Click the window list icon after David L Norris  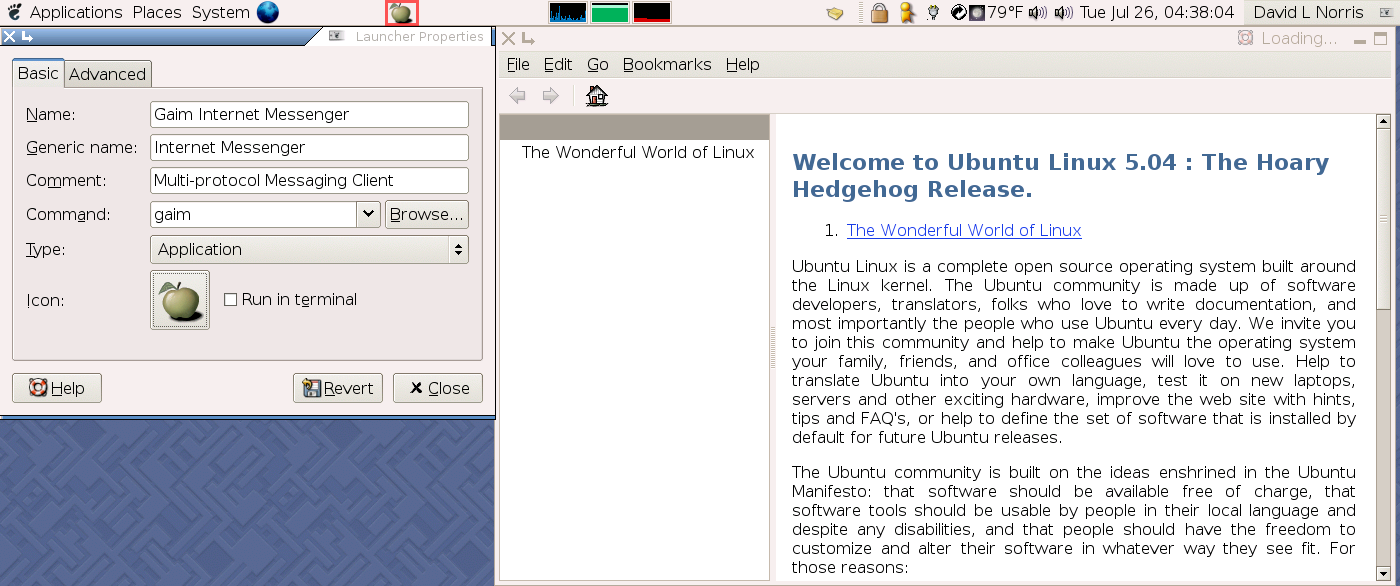1385,13
